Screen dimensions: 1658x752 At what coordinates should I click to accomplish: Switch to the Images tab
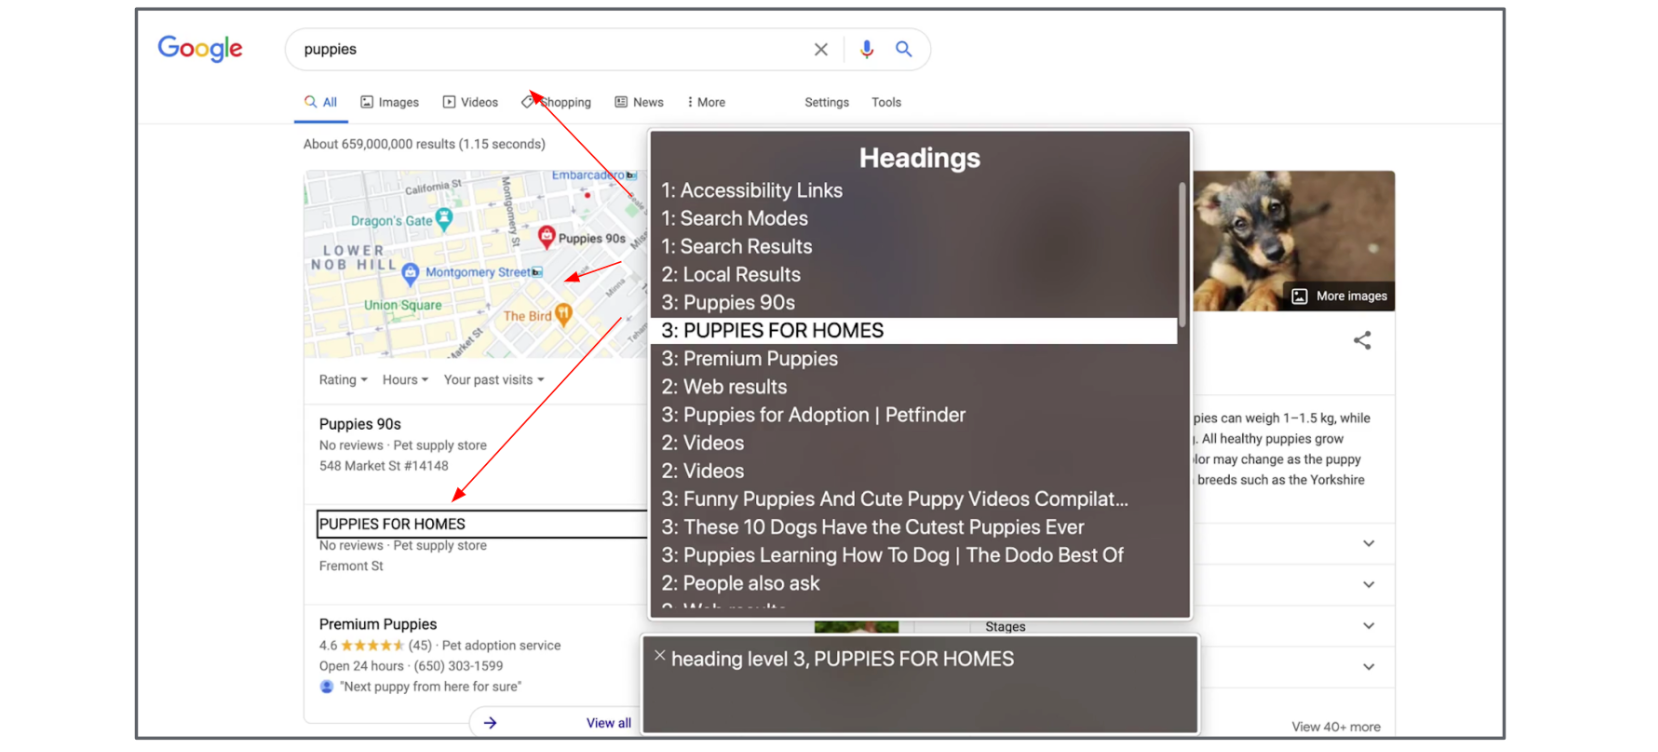coord(390,102)
